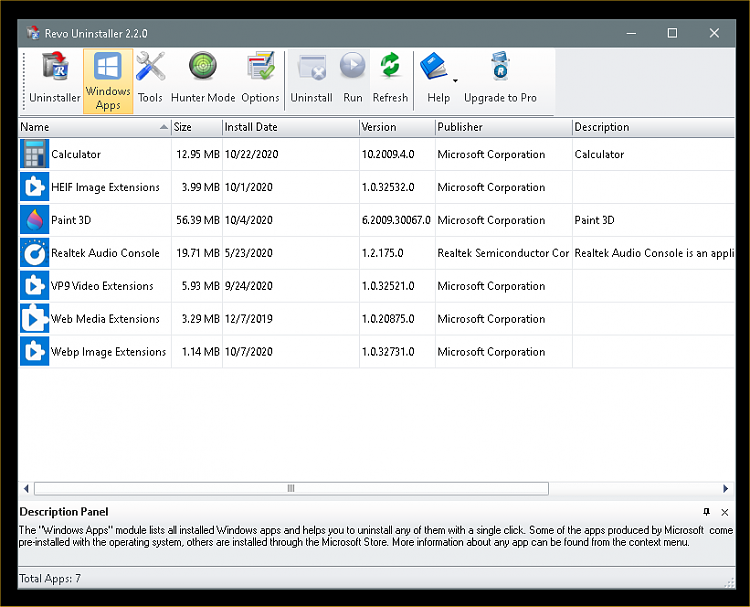The height and width of the screenshot is (607, 750).
Task: Click the Revo Uninstaller title bar icon
Action: [x=33, y=33]
